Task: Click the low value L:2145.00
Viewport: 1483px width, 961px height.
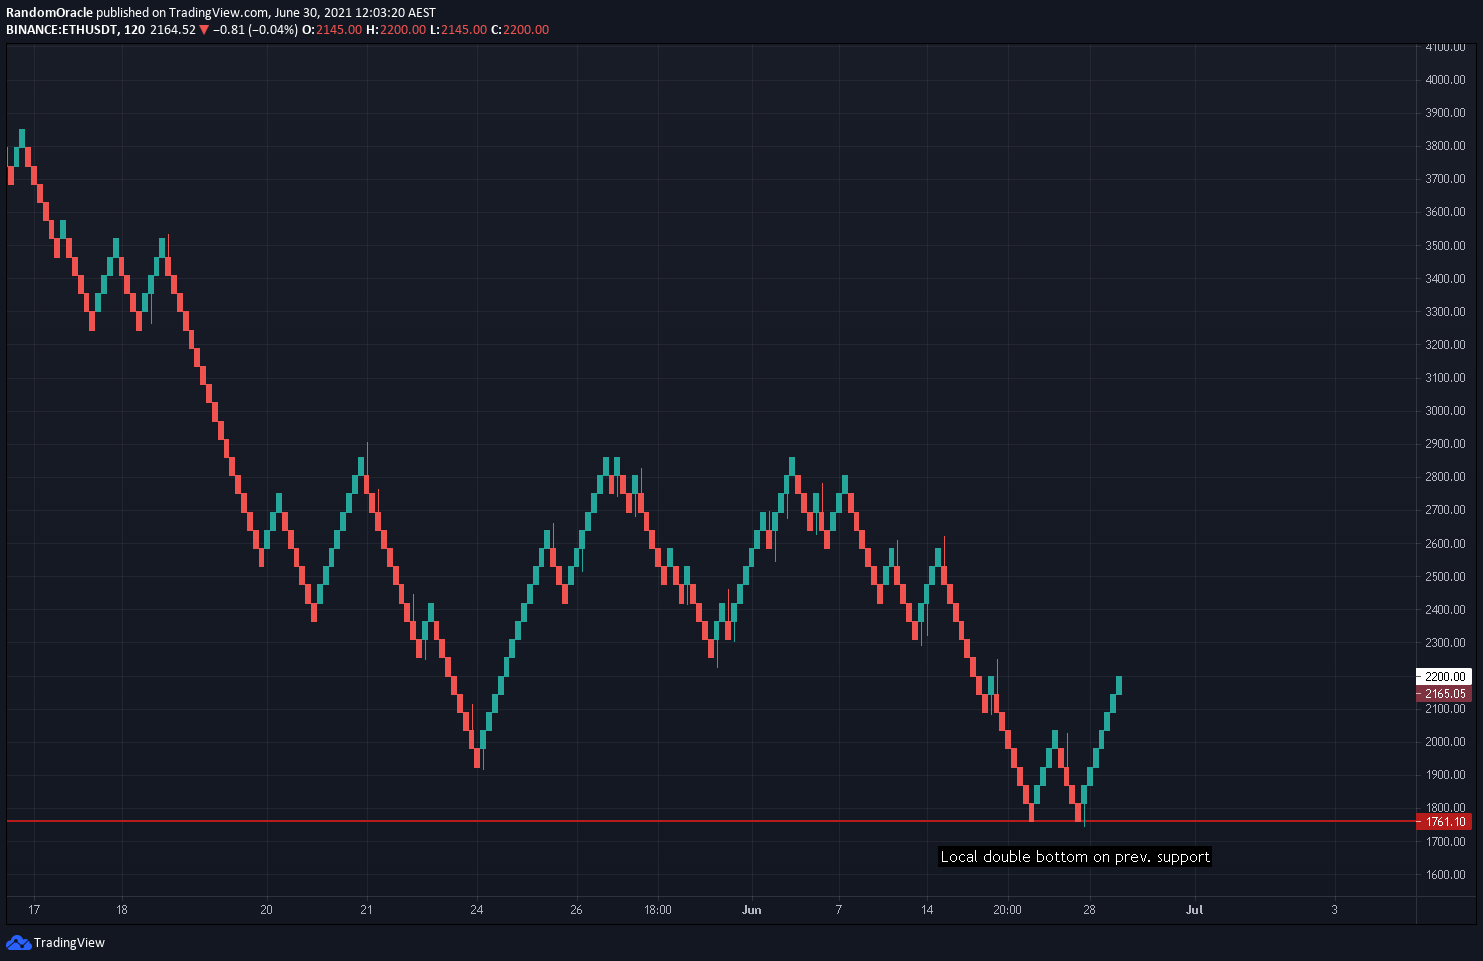Action: 459,30
